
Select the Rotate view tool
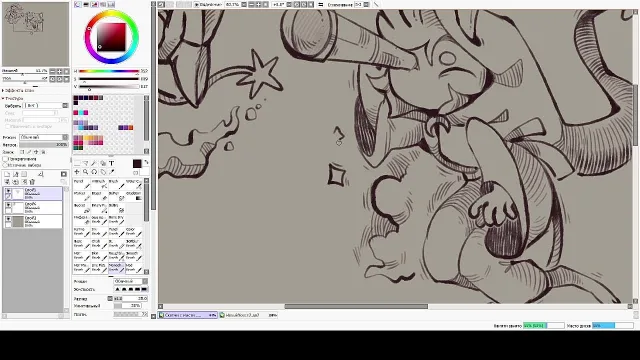[94, 172]
